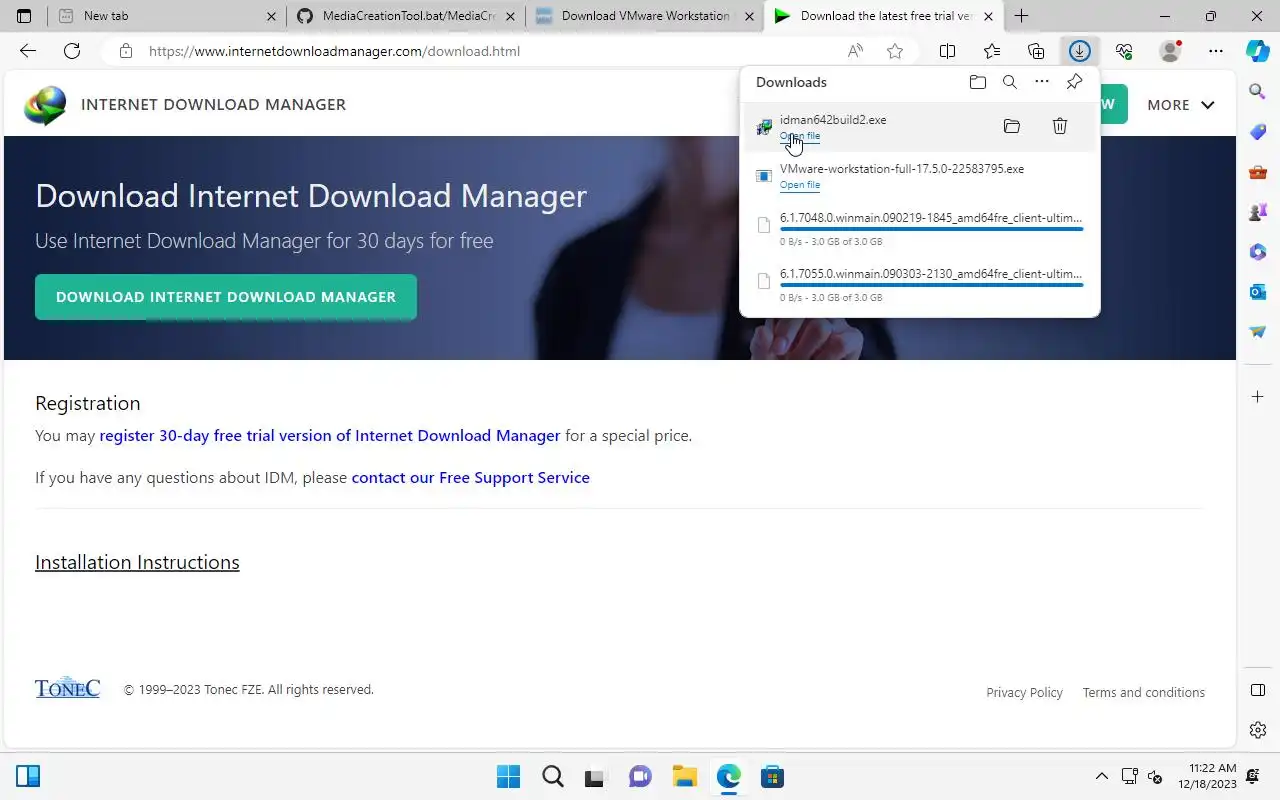Add this page to favorites star
1280x800 pixels.
(x=895, y=51)
